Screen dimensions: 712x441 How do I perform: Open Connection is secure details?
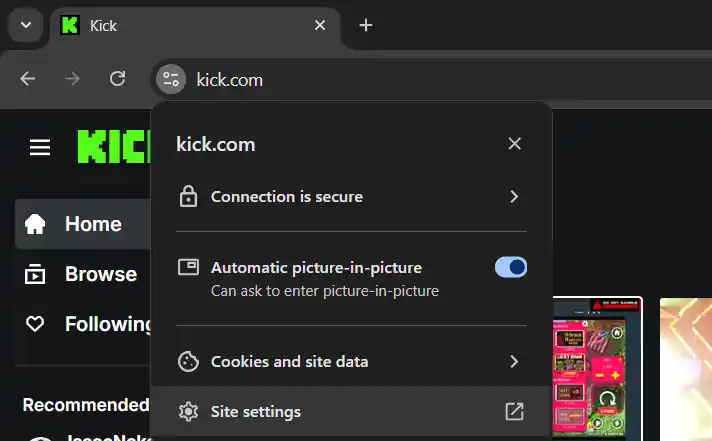[351, 197]
